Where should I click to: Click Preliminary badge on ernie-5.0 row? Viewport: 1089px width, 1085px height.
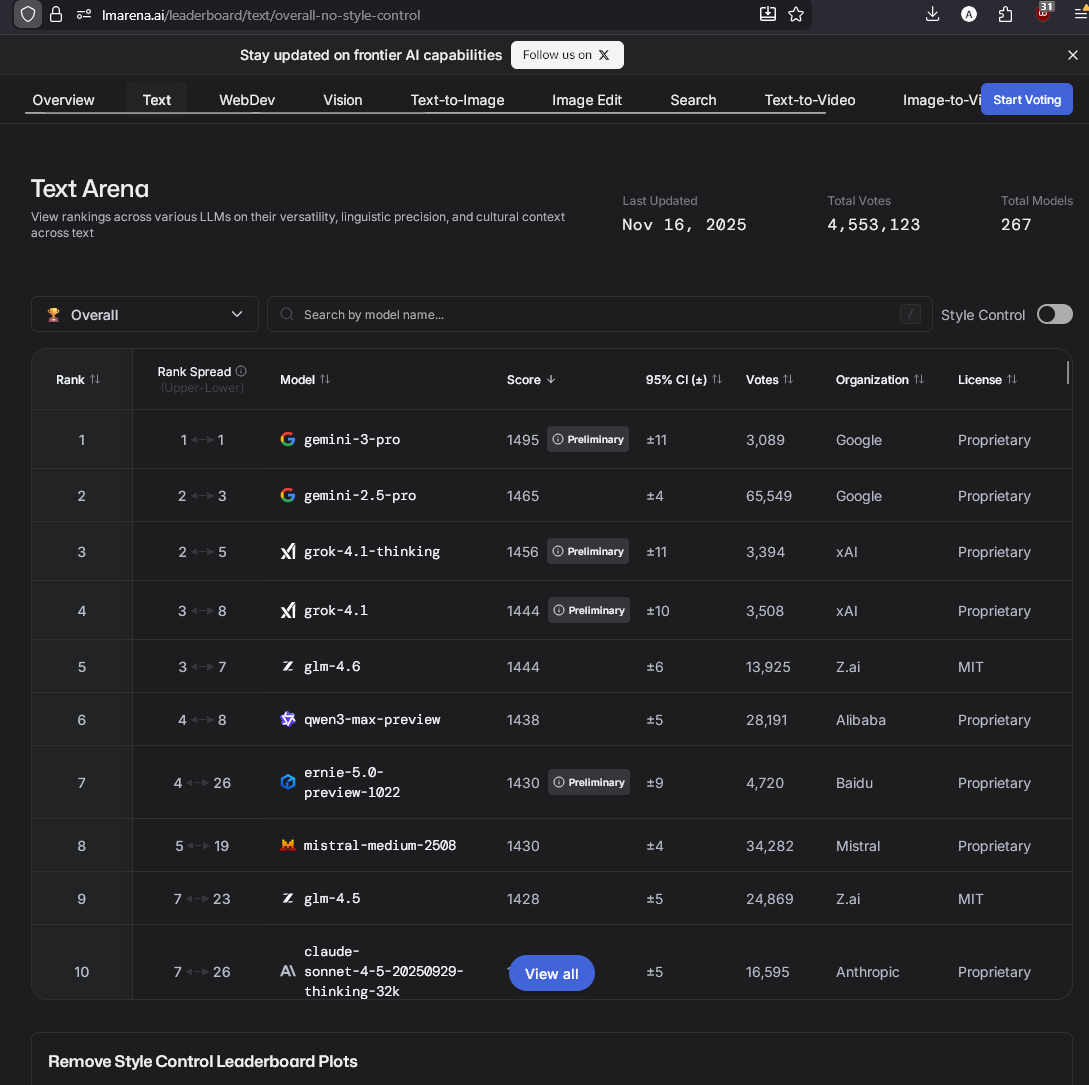(x=589, y=782)
